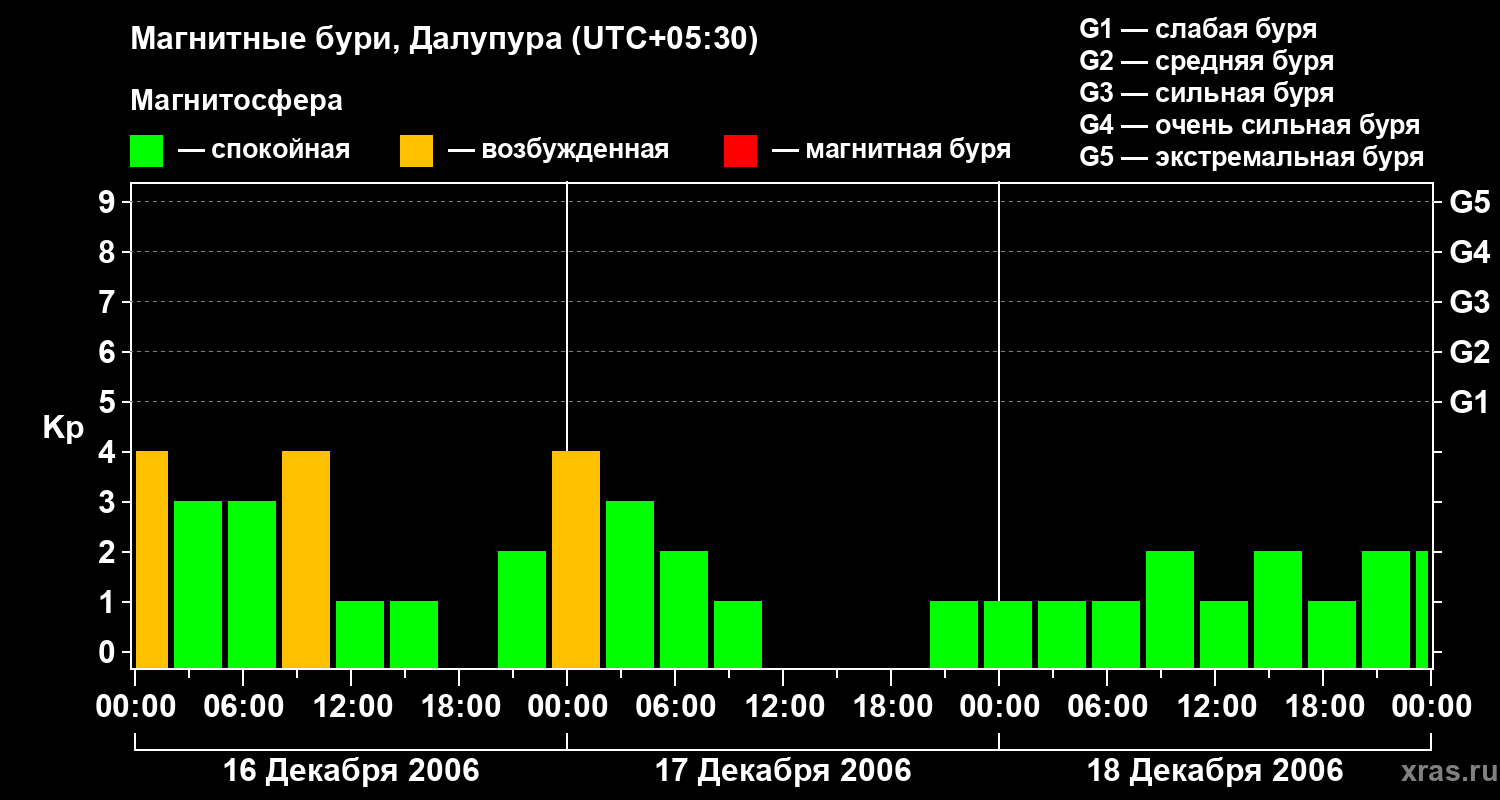The image size is (1500, 800).
Task: Click the green Kp 2 bar at 06:00, 17 December
Action: (684, 610)
